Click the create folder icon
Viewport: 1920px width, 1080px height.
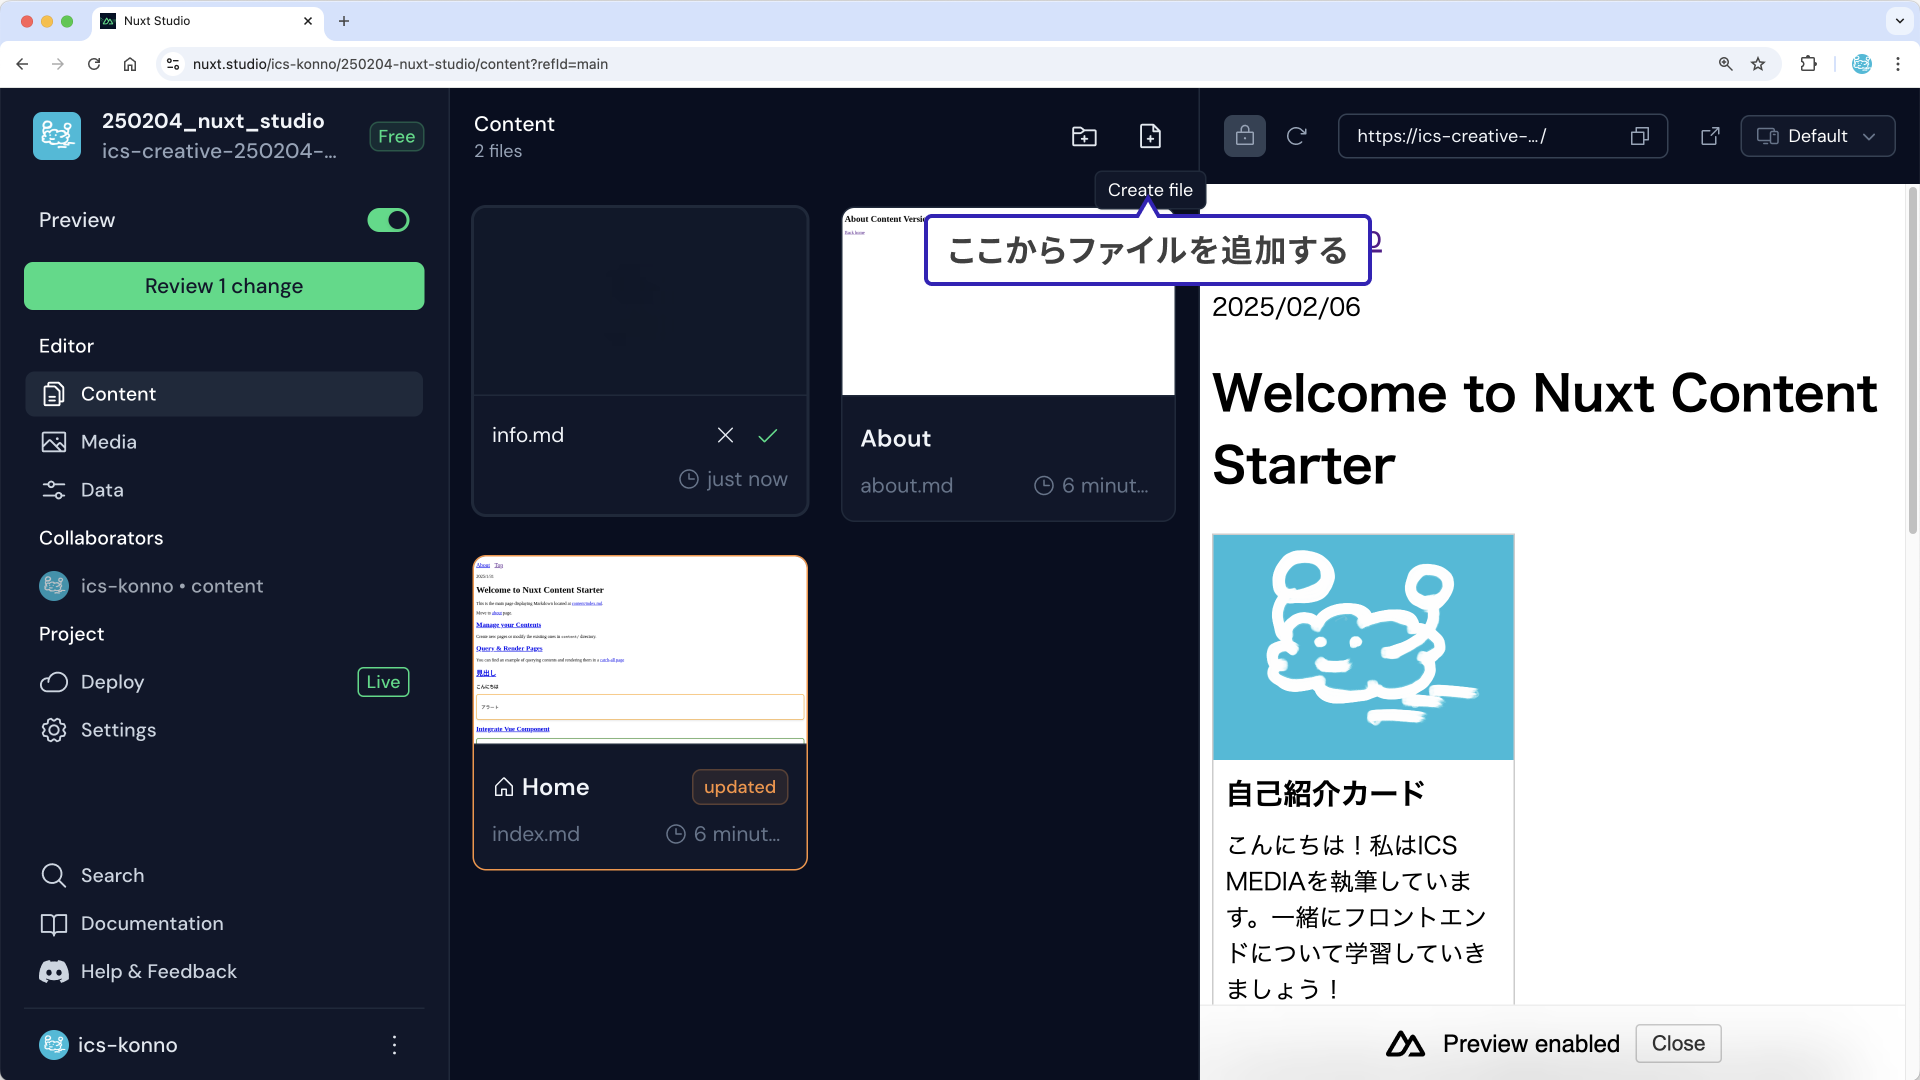pyautogui.click(x=1084, y=136)
